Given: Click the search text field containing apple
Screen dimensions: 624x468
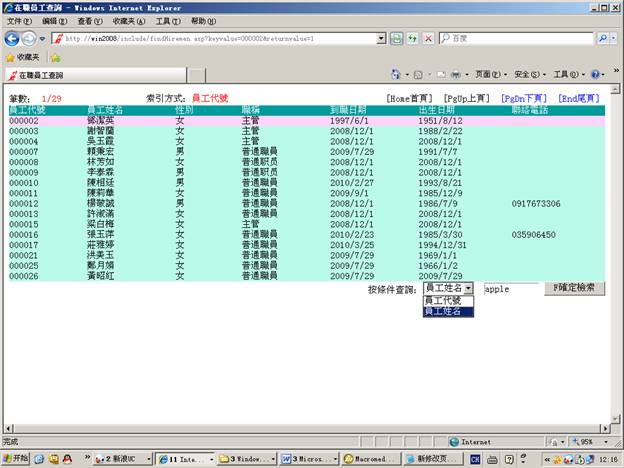Looking at the screenshot, I should tap(510, 288).
